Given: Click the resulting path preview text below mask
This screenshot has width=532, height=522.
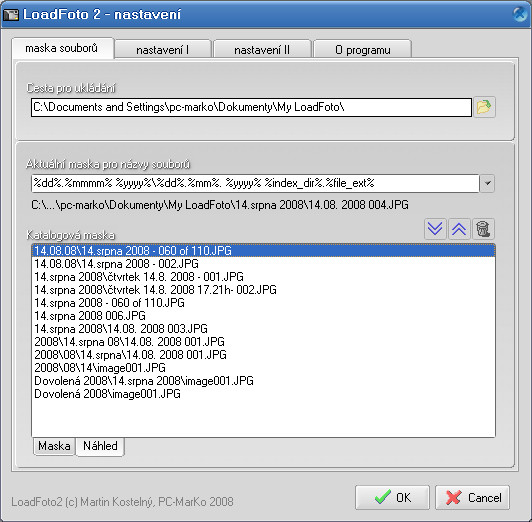Looking at the screenshot, I should 220,205.
